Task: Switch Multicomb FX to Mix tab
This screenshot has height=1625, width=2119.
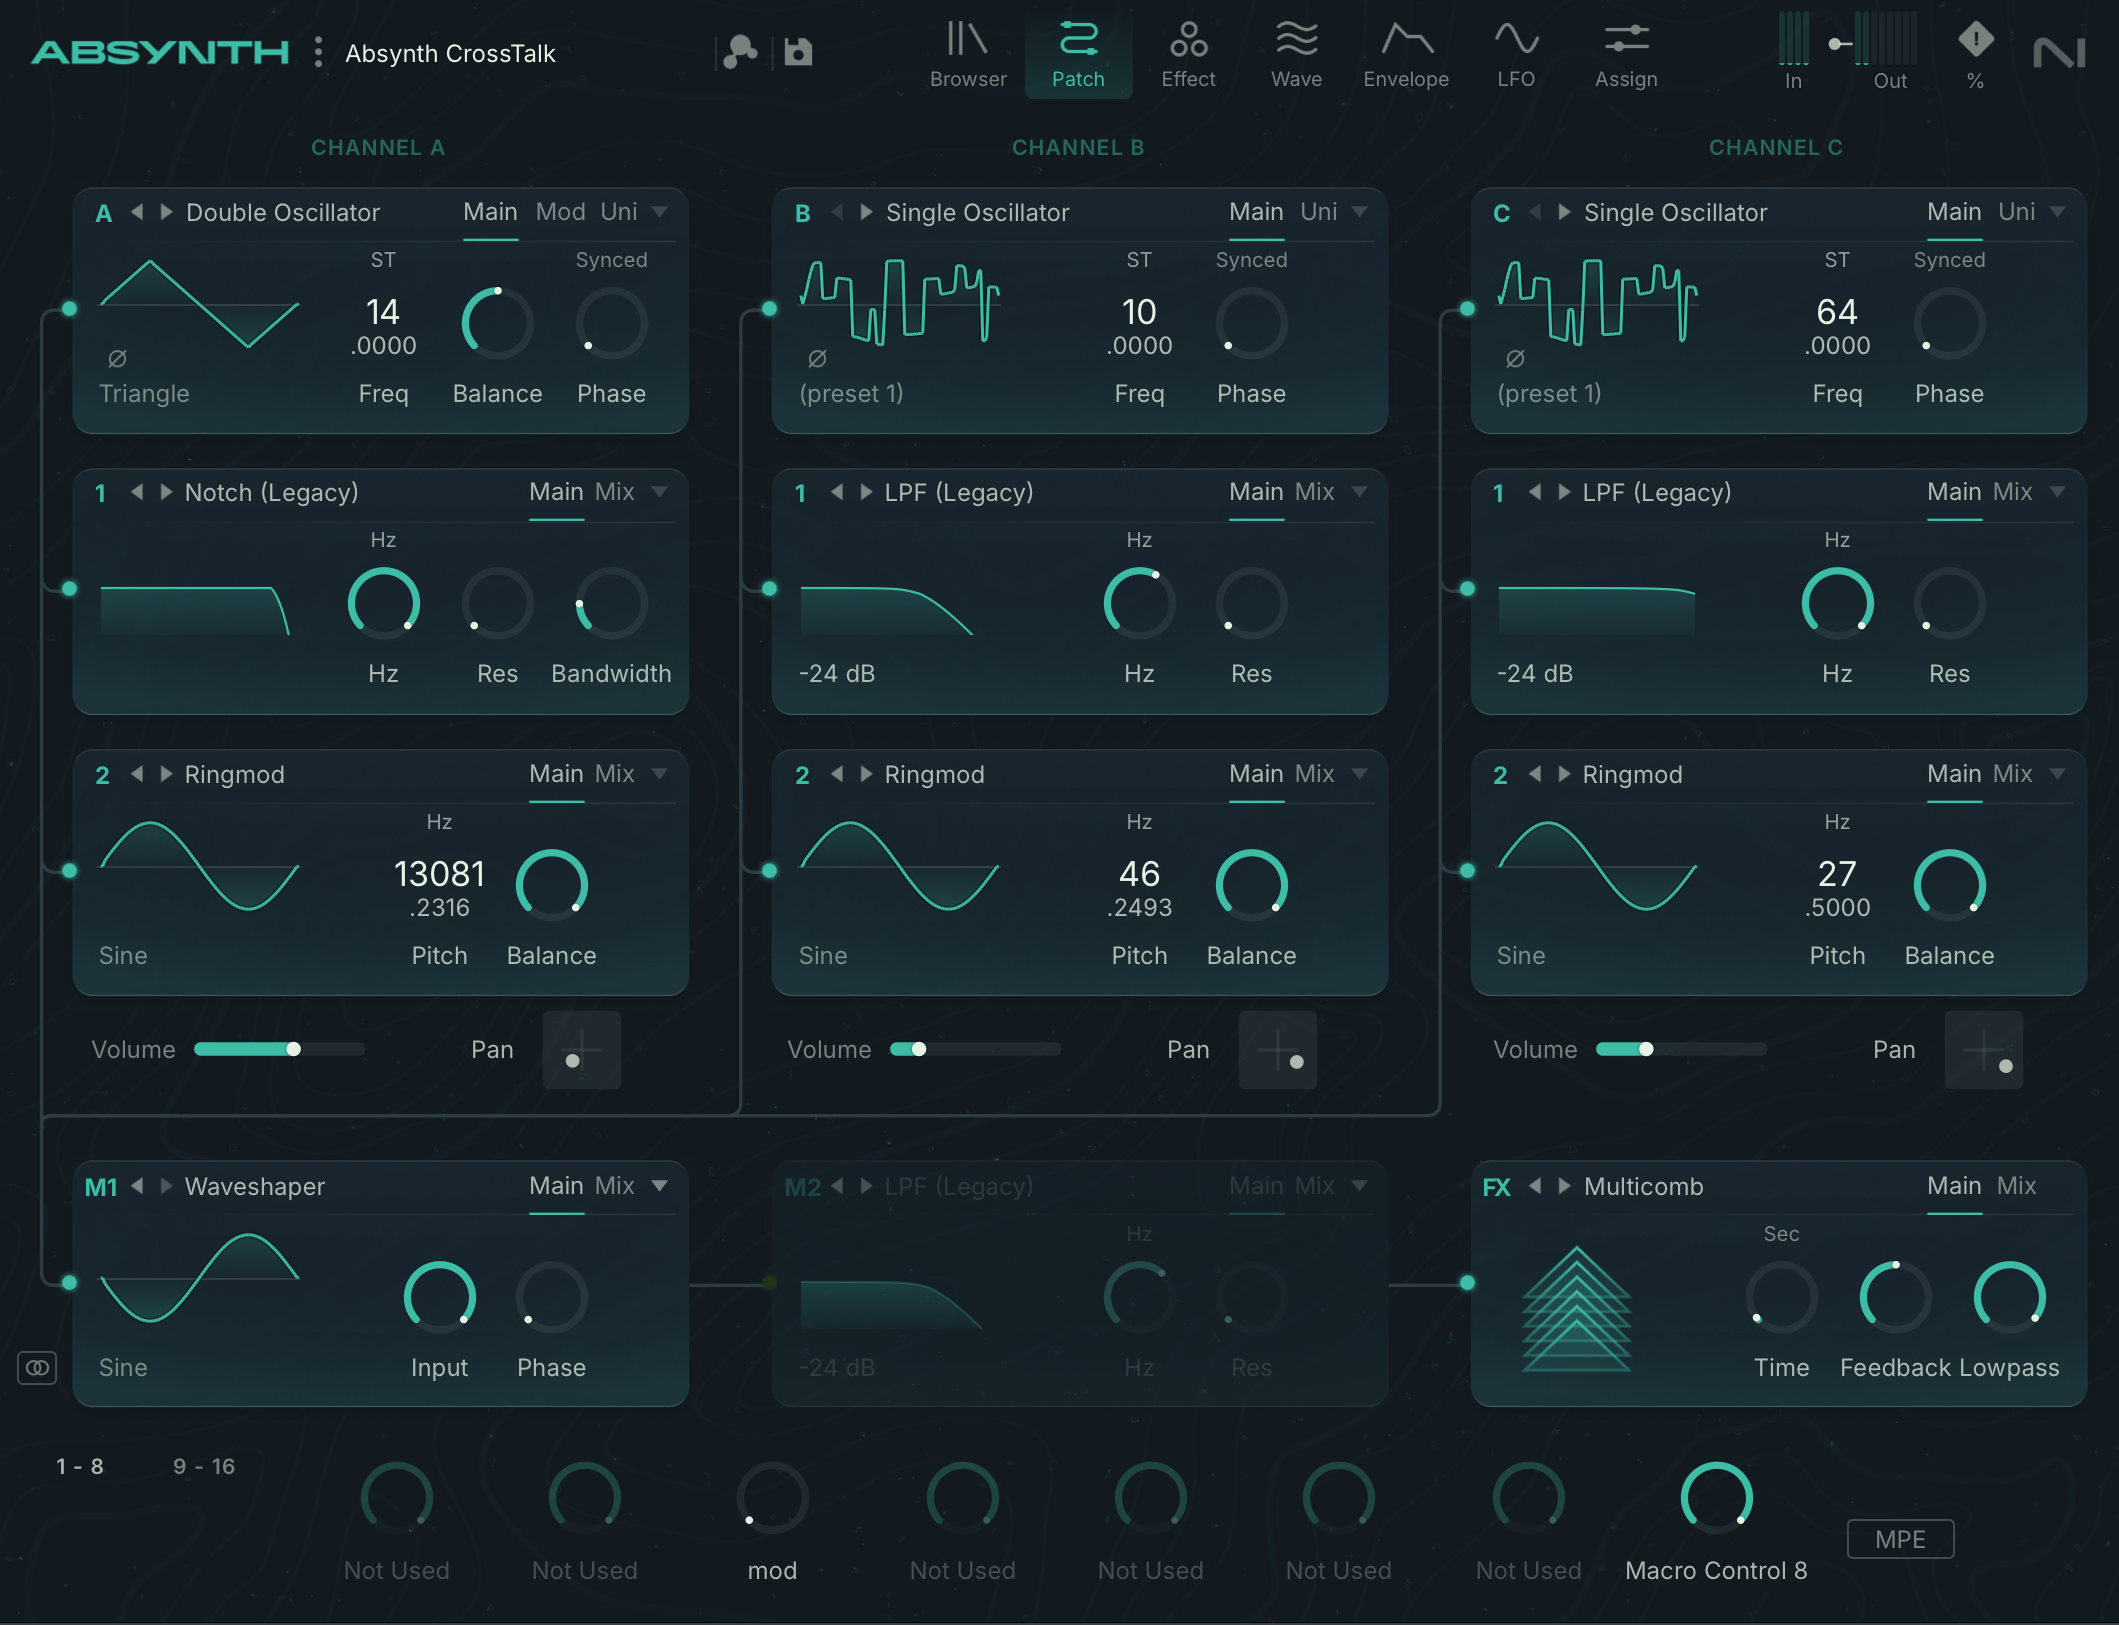Action: pos(2016,1186)
